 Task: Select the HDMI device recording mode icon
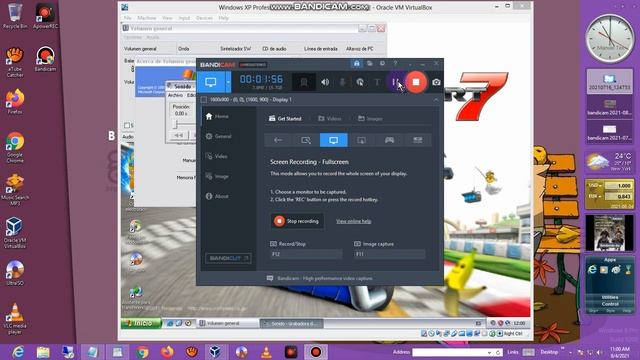(417, 140)
